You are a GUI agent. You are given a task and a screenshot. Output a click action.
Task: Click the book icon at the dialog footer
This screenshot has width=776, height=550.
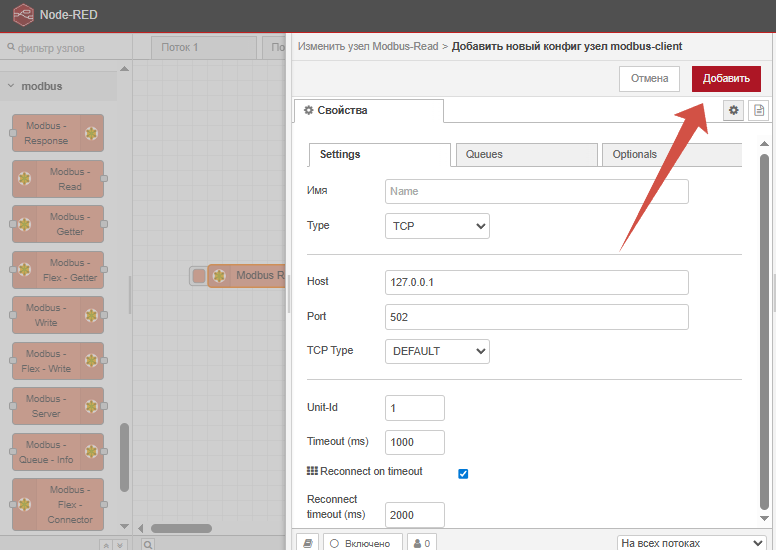308,543
